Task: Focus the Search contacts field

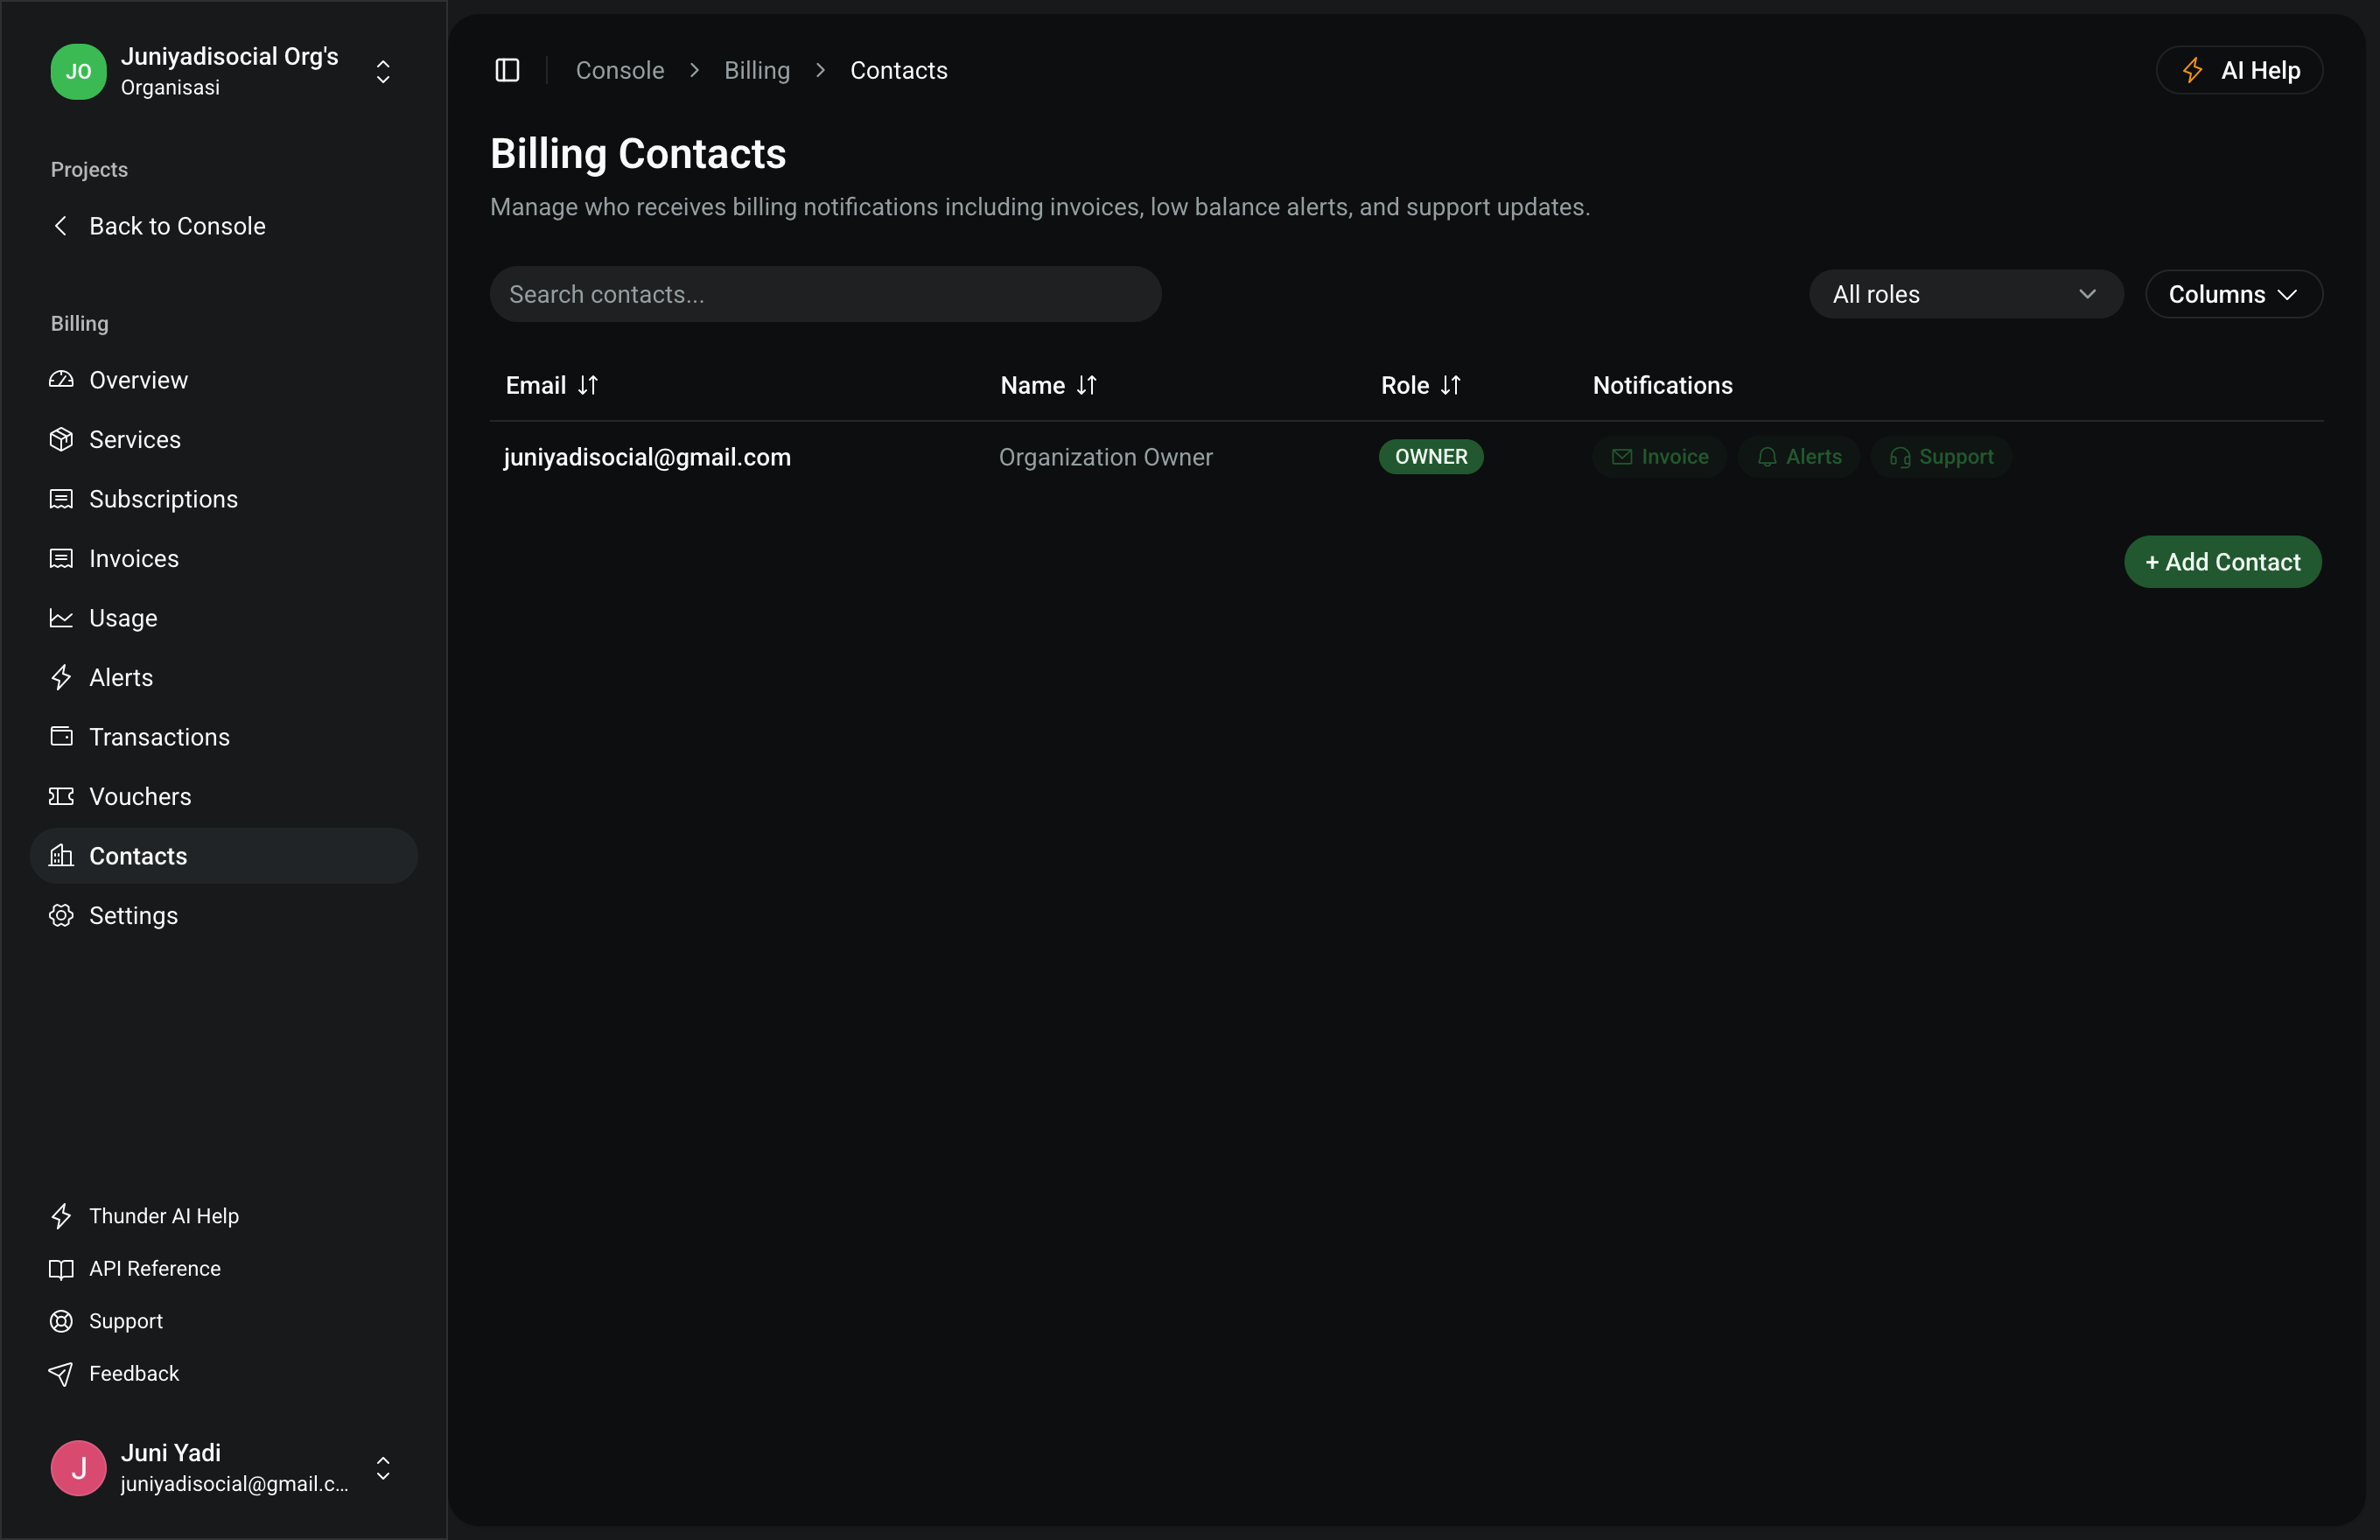Action: (x=825, y=294)
